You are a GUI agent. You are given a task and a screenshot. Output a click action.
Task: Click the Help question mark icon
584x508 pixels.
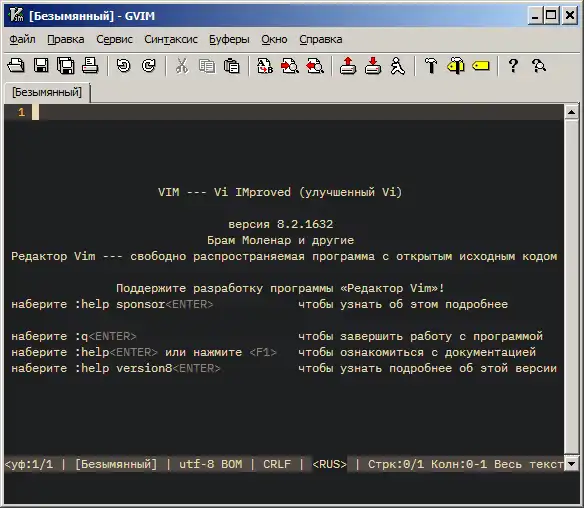click(513, 66)
